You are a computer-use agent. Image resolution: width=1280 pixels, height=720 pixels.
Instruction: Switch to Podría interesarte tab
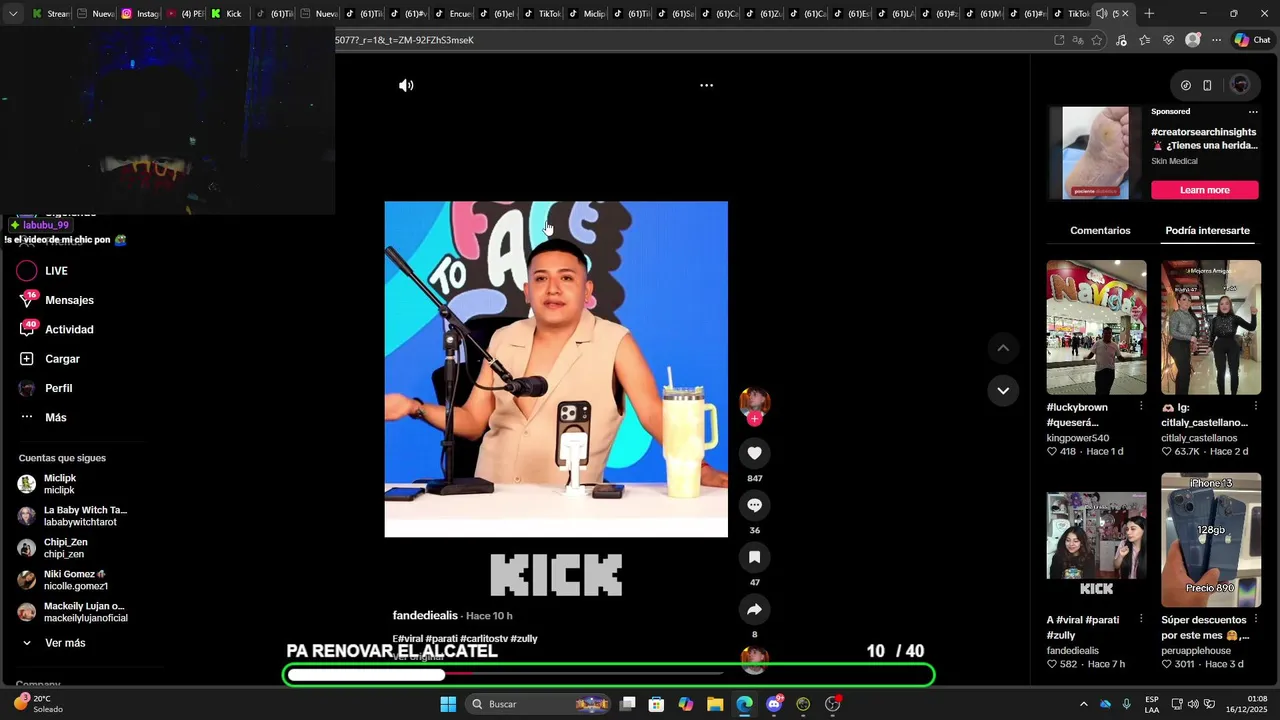[x=1207, y=230]
